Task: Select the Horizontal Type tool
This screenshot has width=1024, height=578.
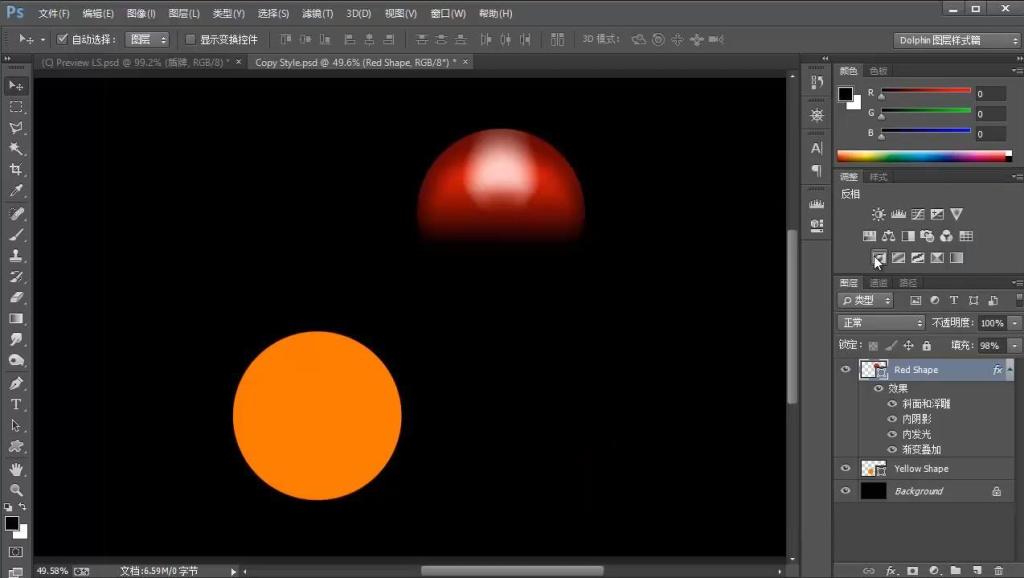Action: (x=16, y=404)
